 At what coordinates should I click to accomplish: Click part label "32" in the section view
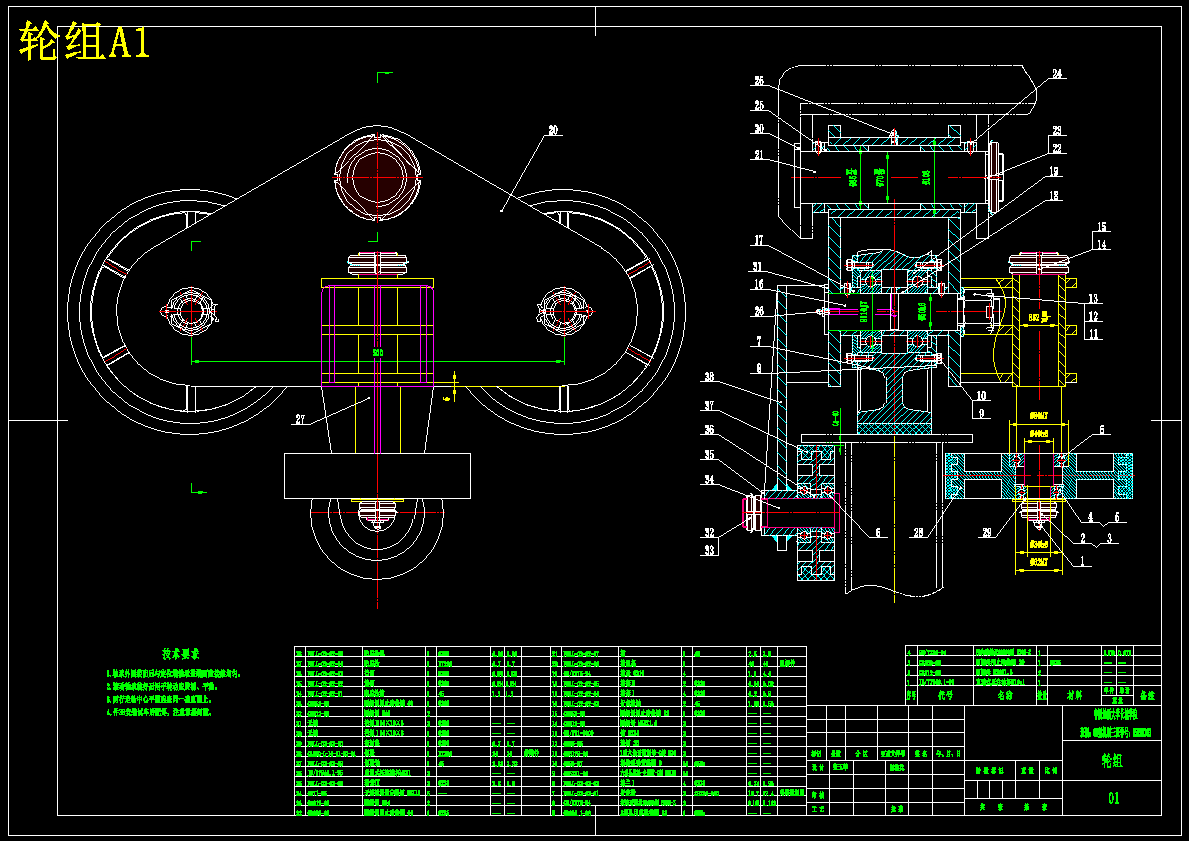(x=709, y=532)
